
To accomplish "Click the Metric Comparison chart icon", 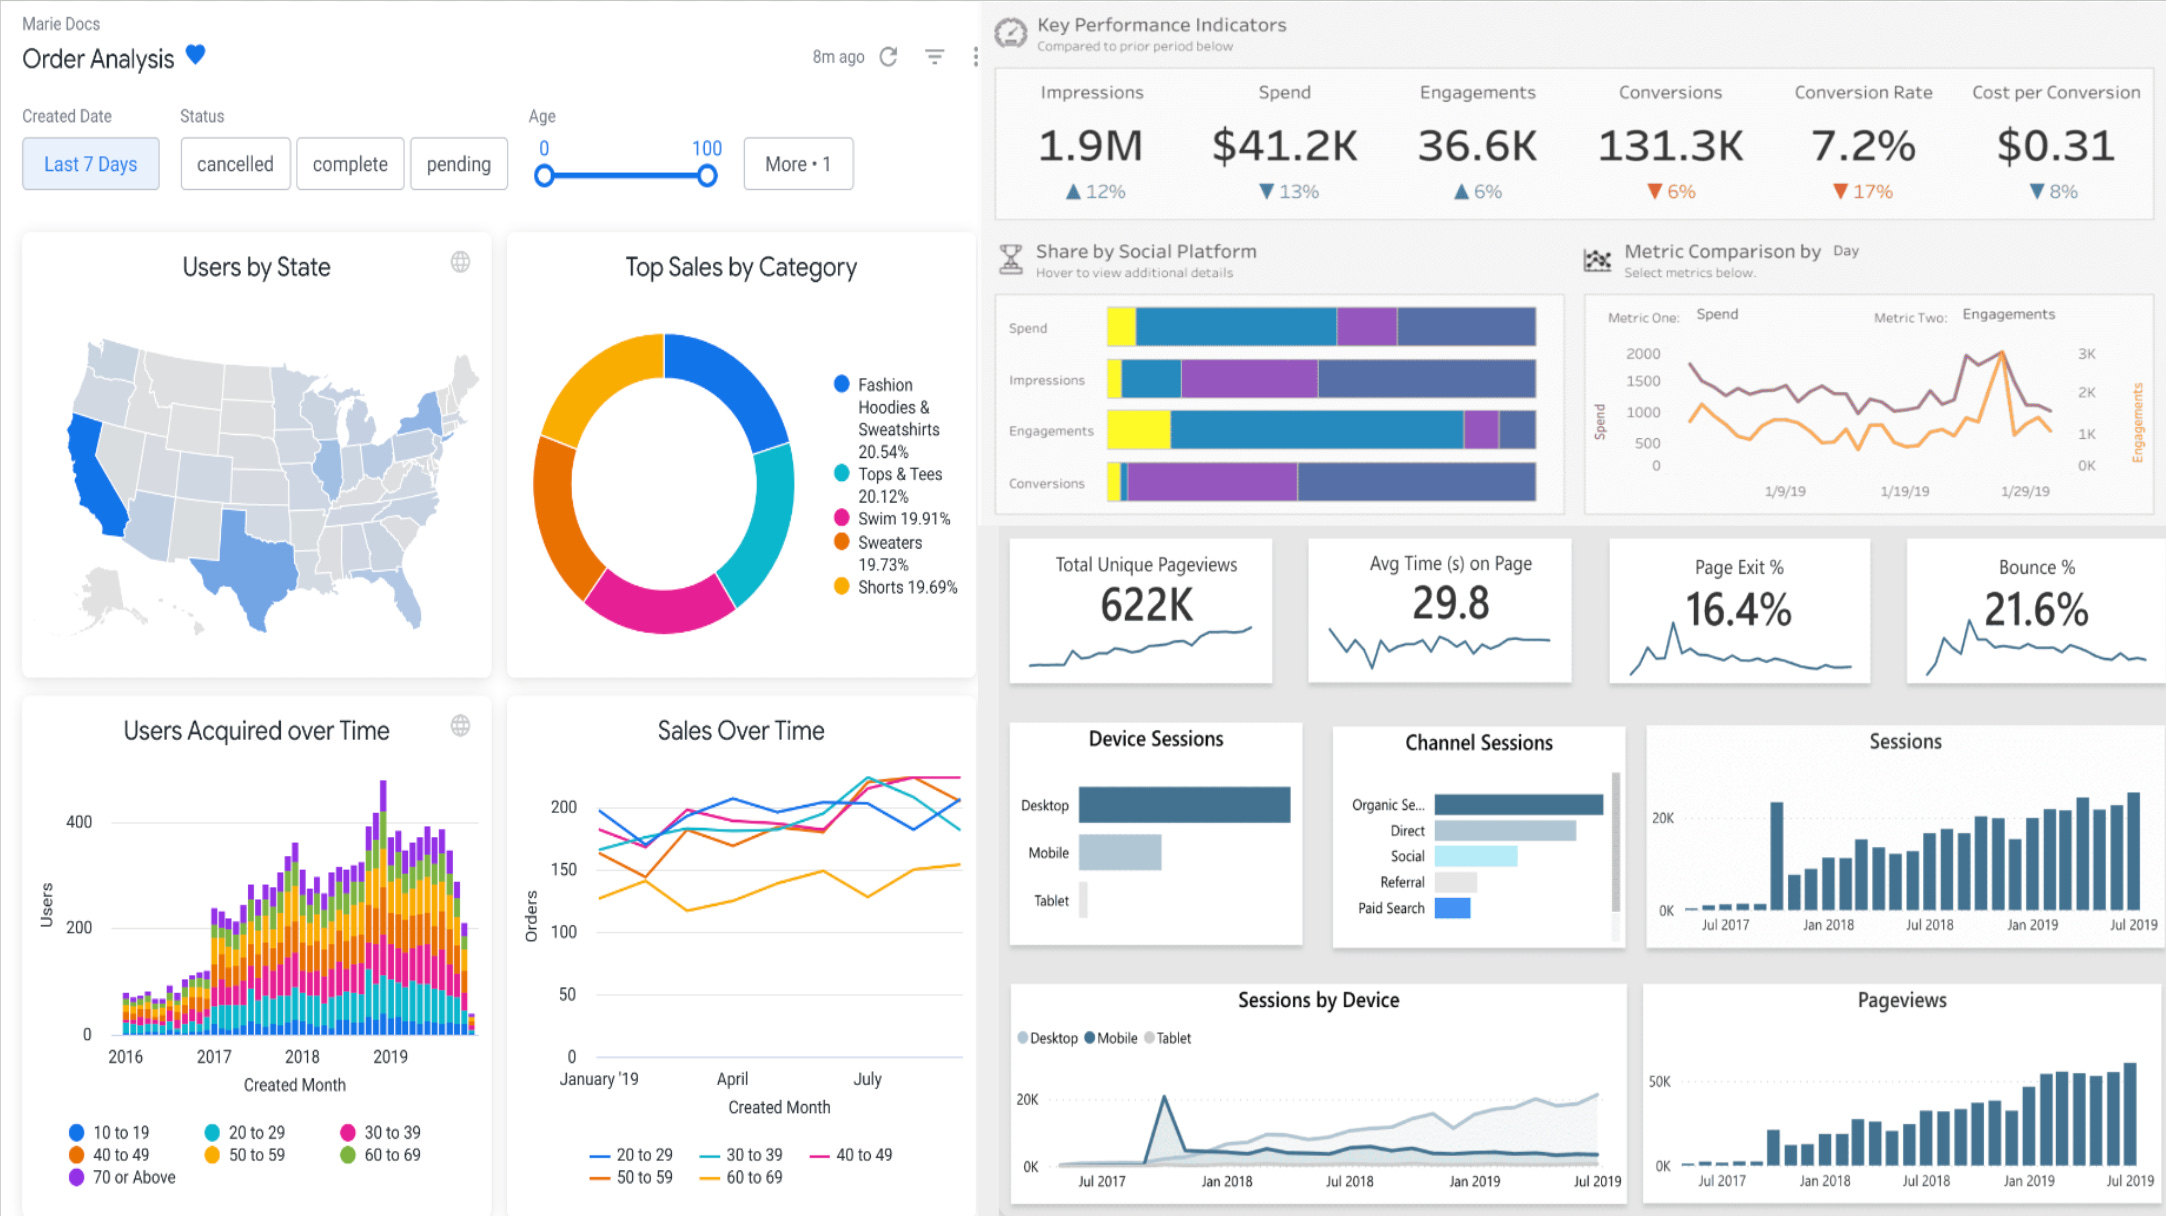I will [x=1597, y=260].
